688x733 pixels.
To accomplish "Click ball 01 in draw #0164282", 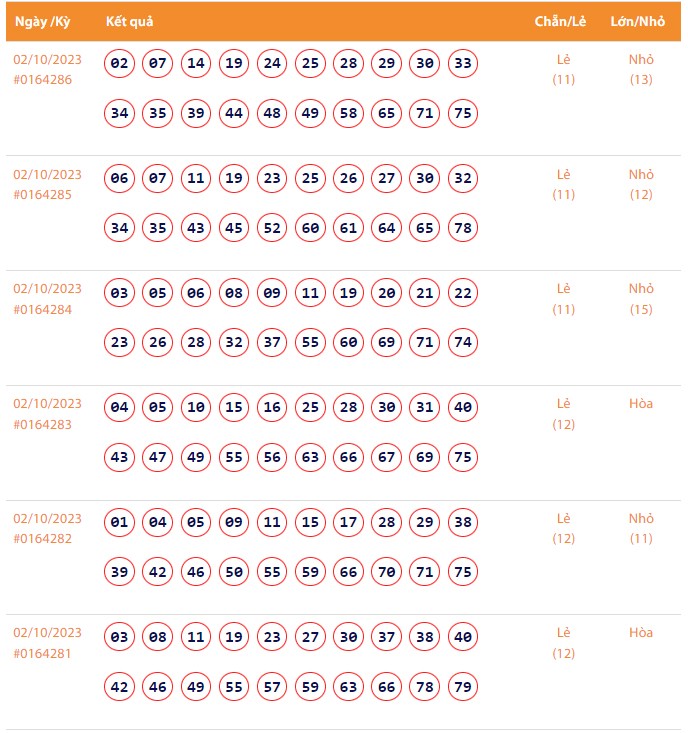I will click(x=120, y=522).
